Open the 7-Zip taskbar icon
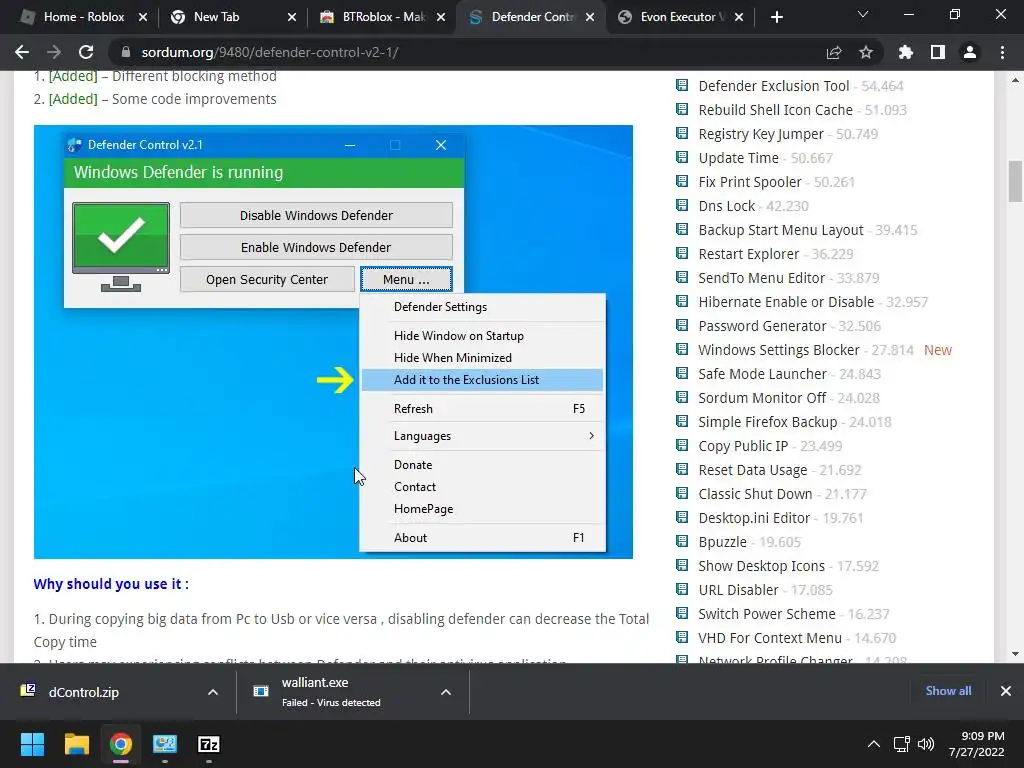Image resolution: width=1024 pixels, height=768 pixels. [x=208, y=744]
